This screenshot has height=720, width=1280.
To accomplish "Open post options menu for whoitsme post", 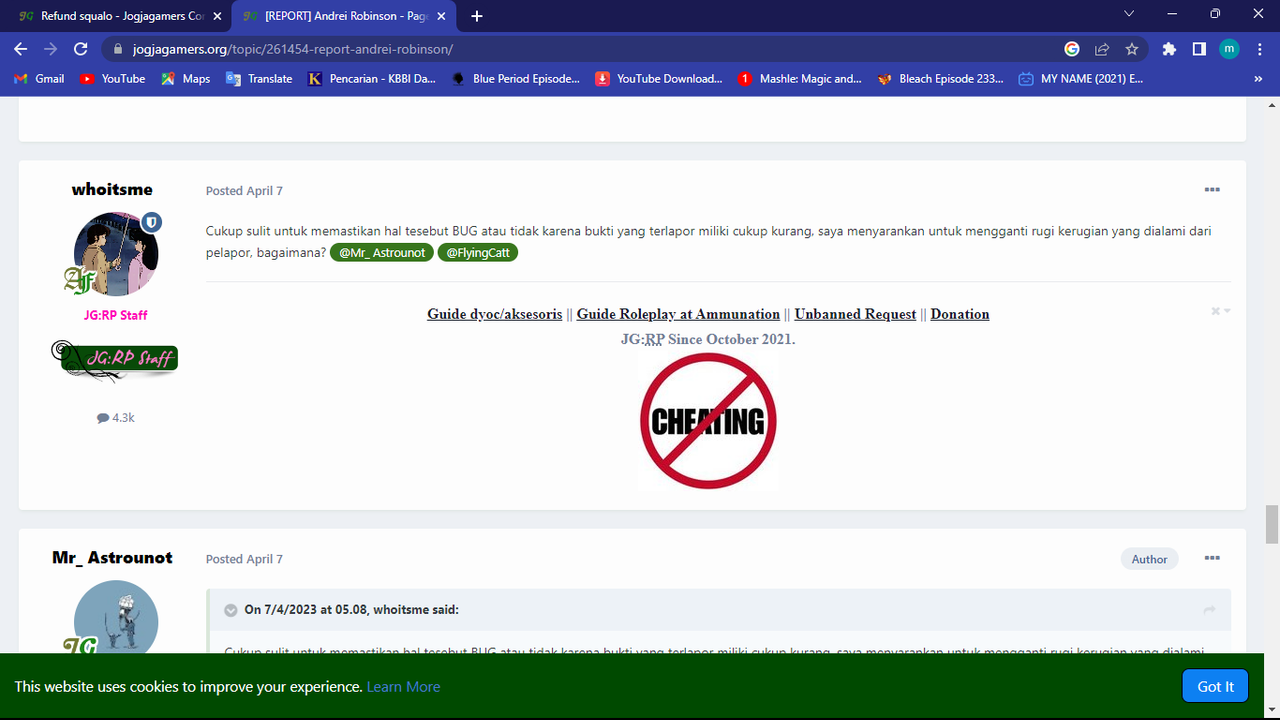I will (1212, 190).
